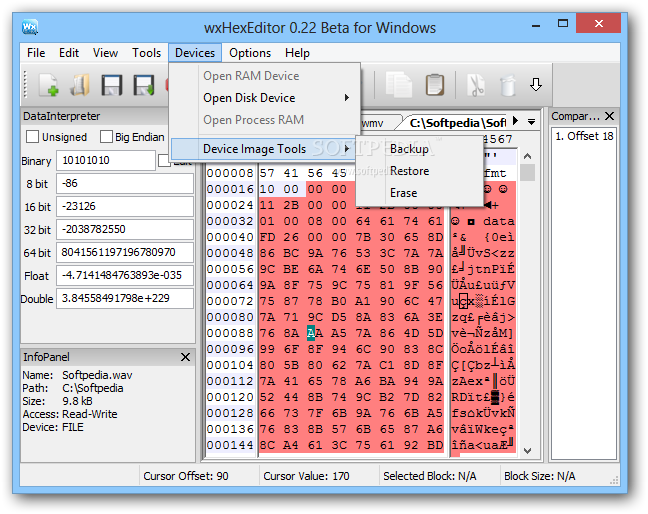Click the Double value field
This screenshot has width=648, height=514.
tap(125, 298)
